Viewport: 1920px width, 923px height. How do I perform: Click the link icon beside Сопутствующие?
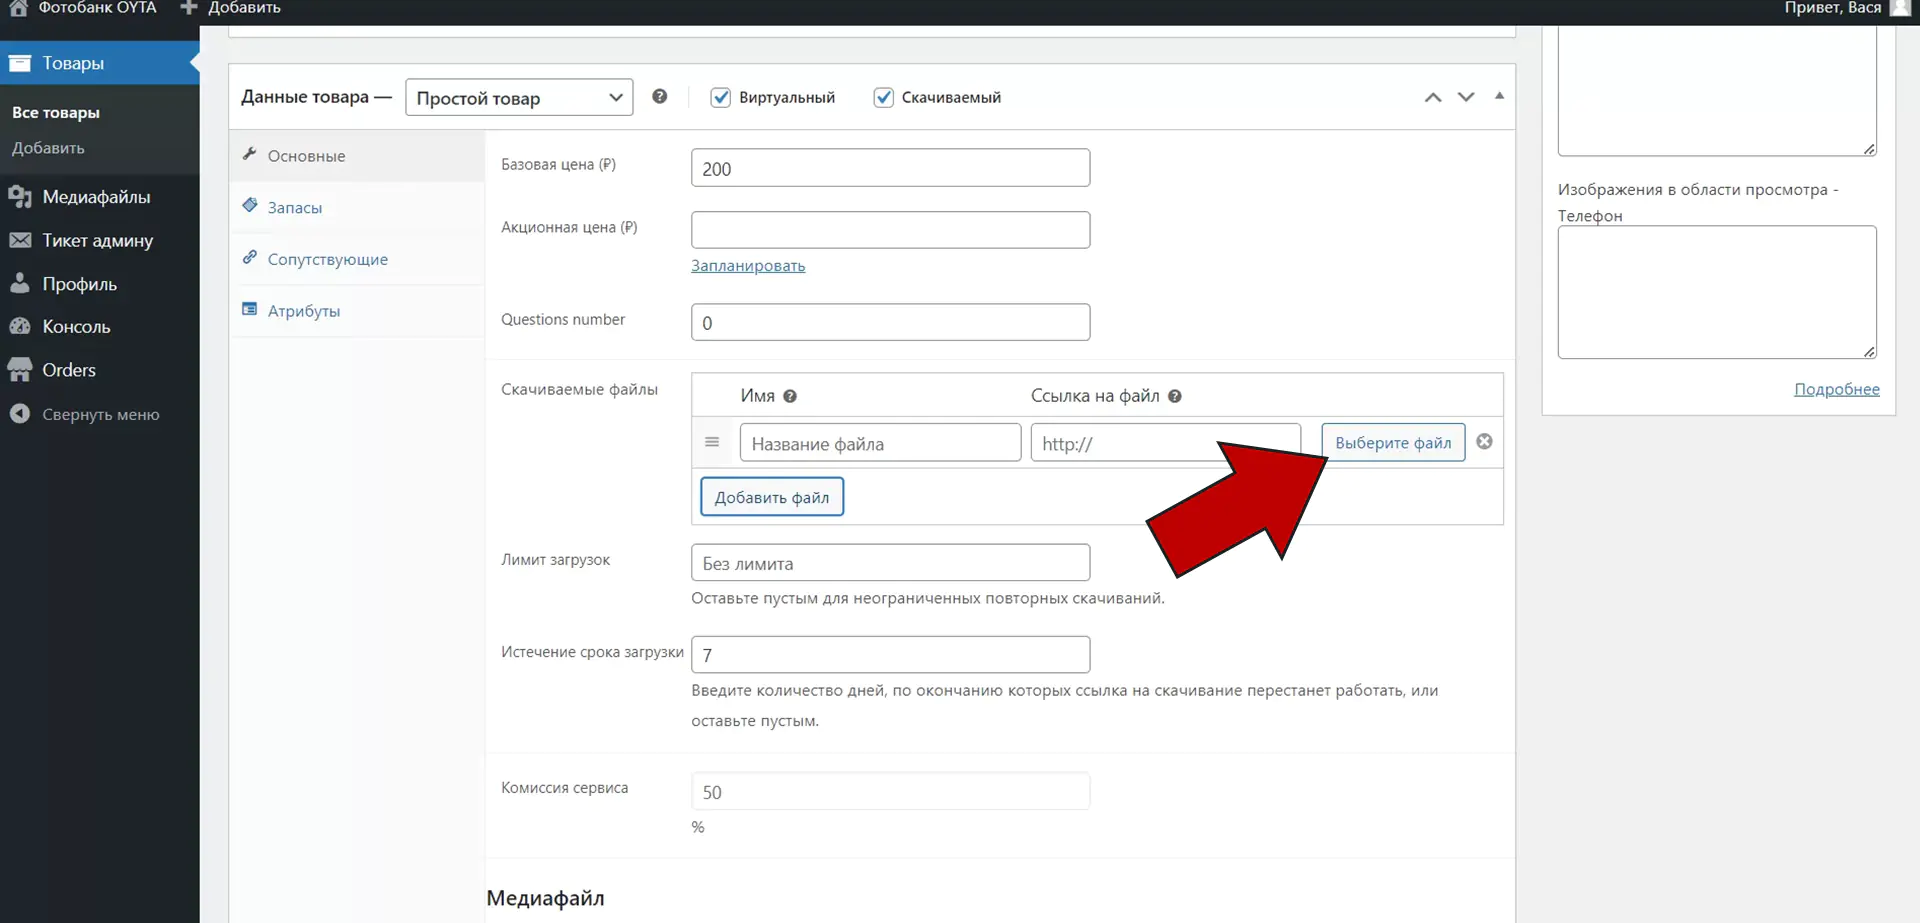pos(250,257)
